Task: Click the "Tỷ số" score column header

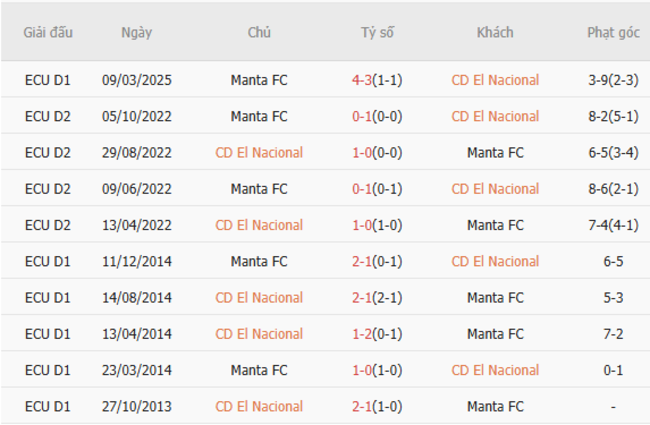Action: coord(377,32)
